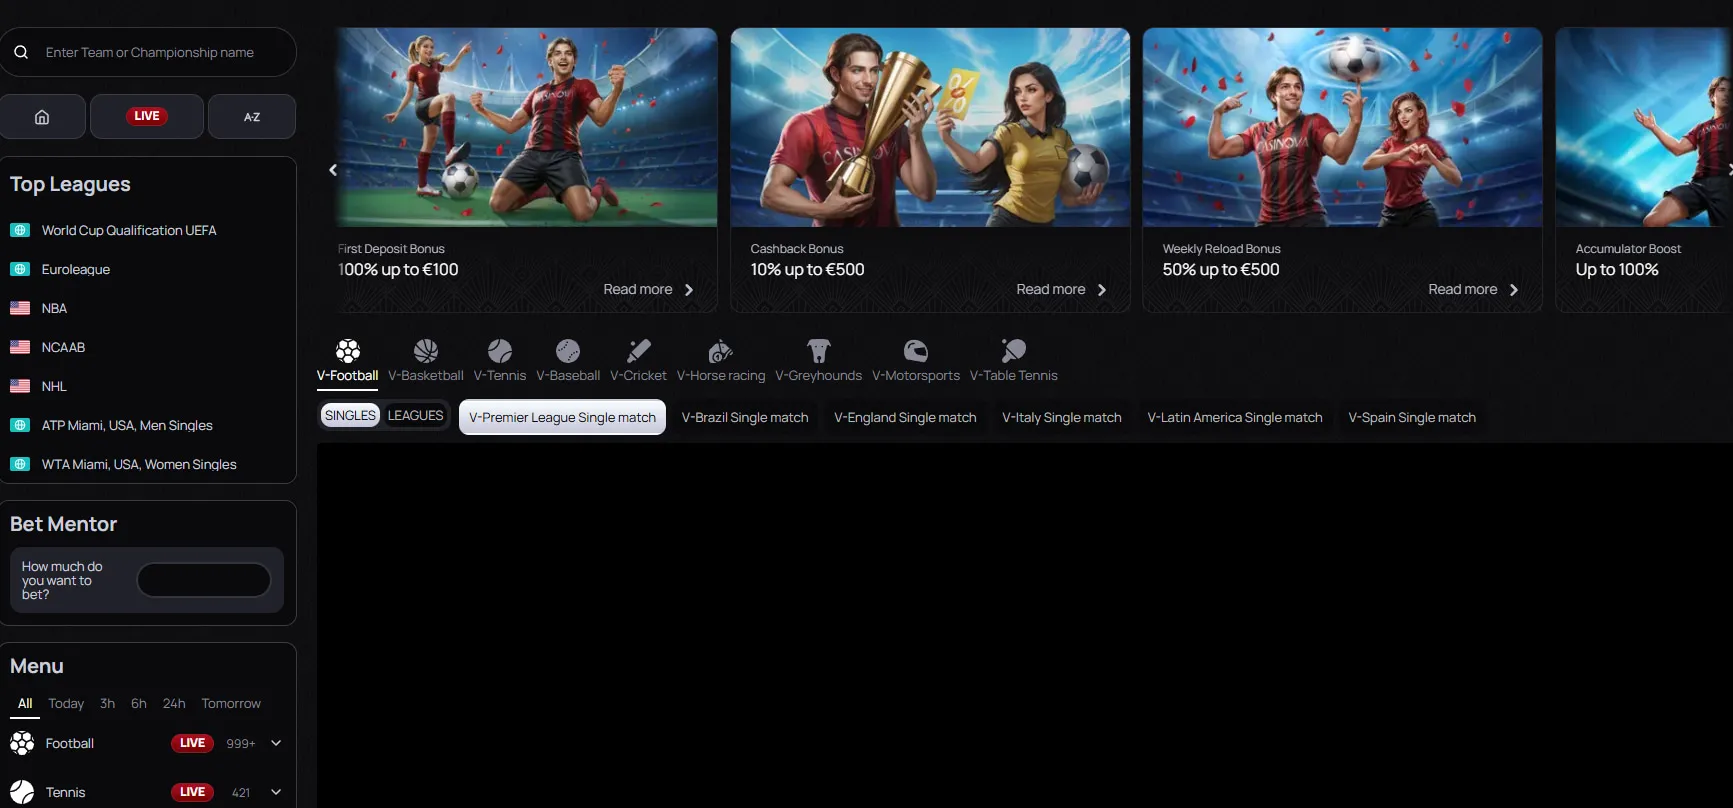Expand the Football menu chevron
The image size is (1733, 808).
click(x=276, y=743)
